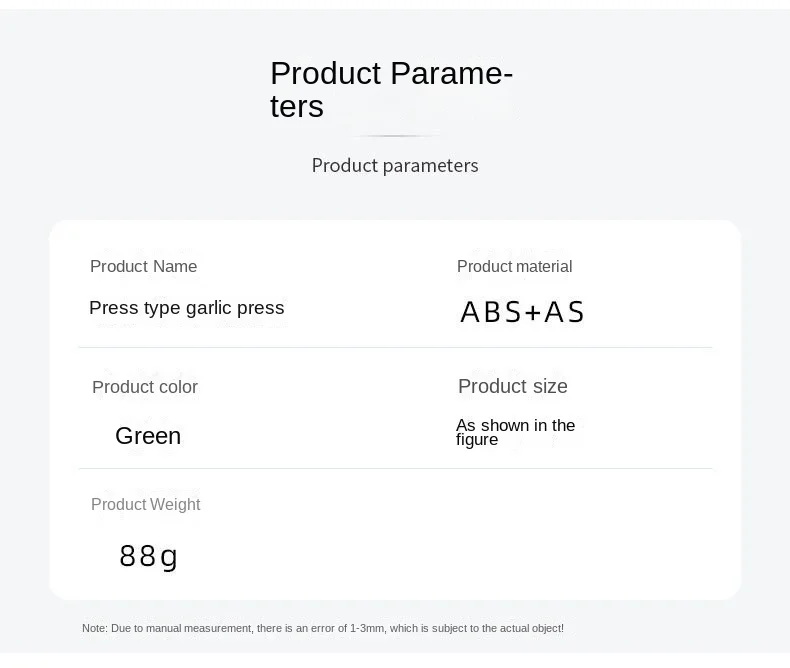The height and width of the screenshot is (668, 790).
Task: Select the "ABS+AS" material value
Action: [x=522, y=313]
